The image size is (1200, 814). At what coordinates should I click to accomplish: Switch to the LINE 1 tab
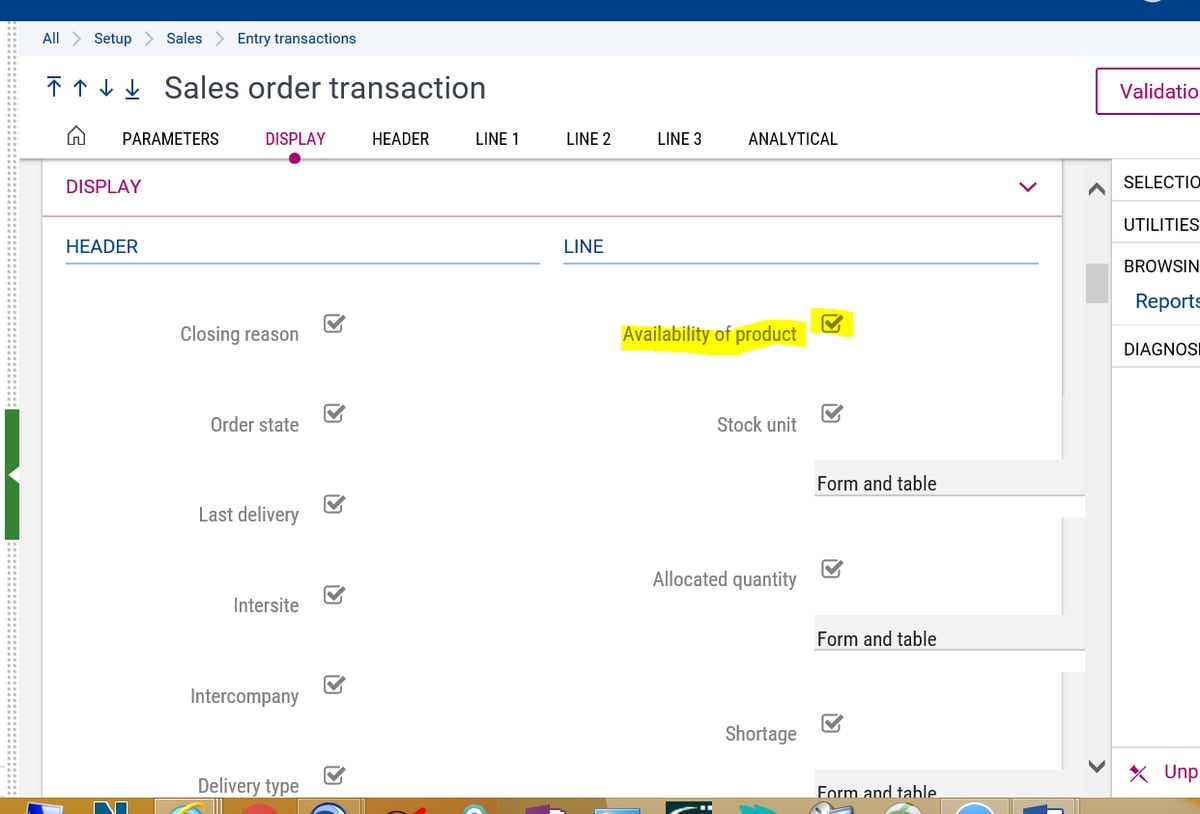point(497,139)
